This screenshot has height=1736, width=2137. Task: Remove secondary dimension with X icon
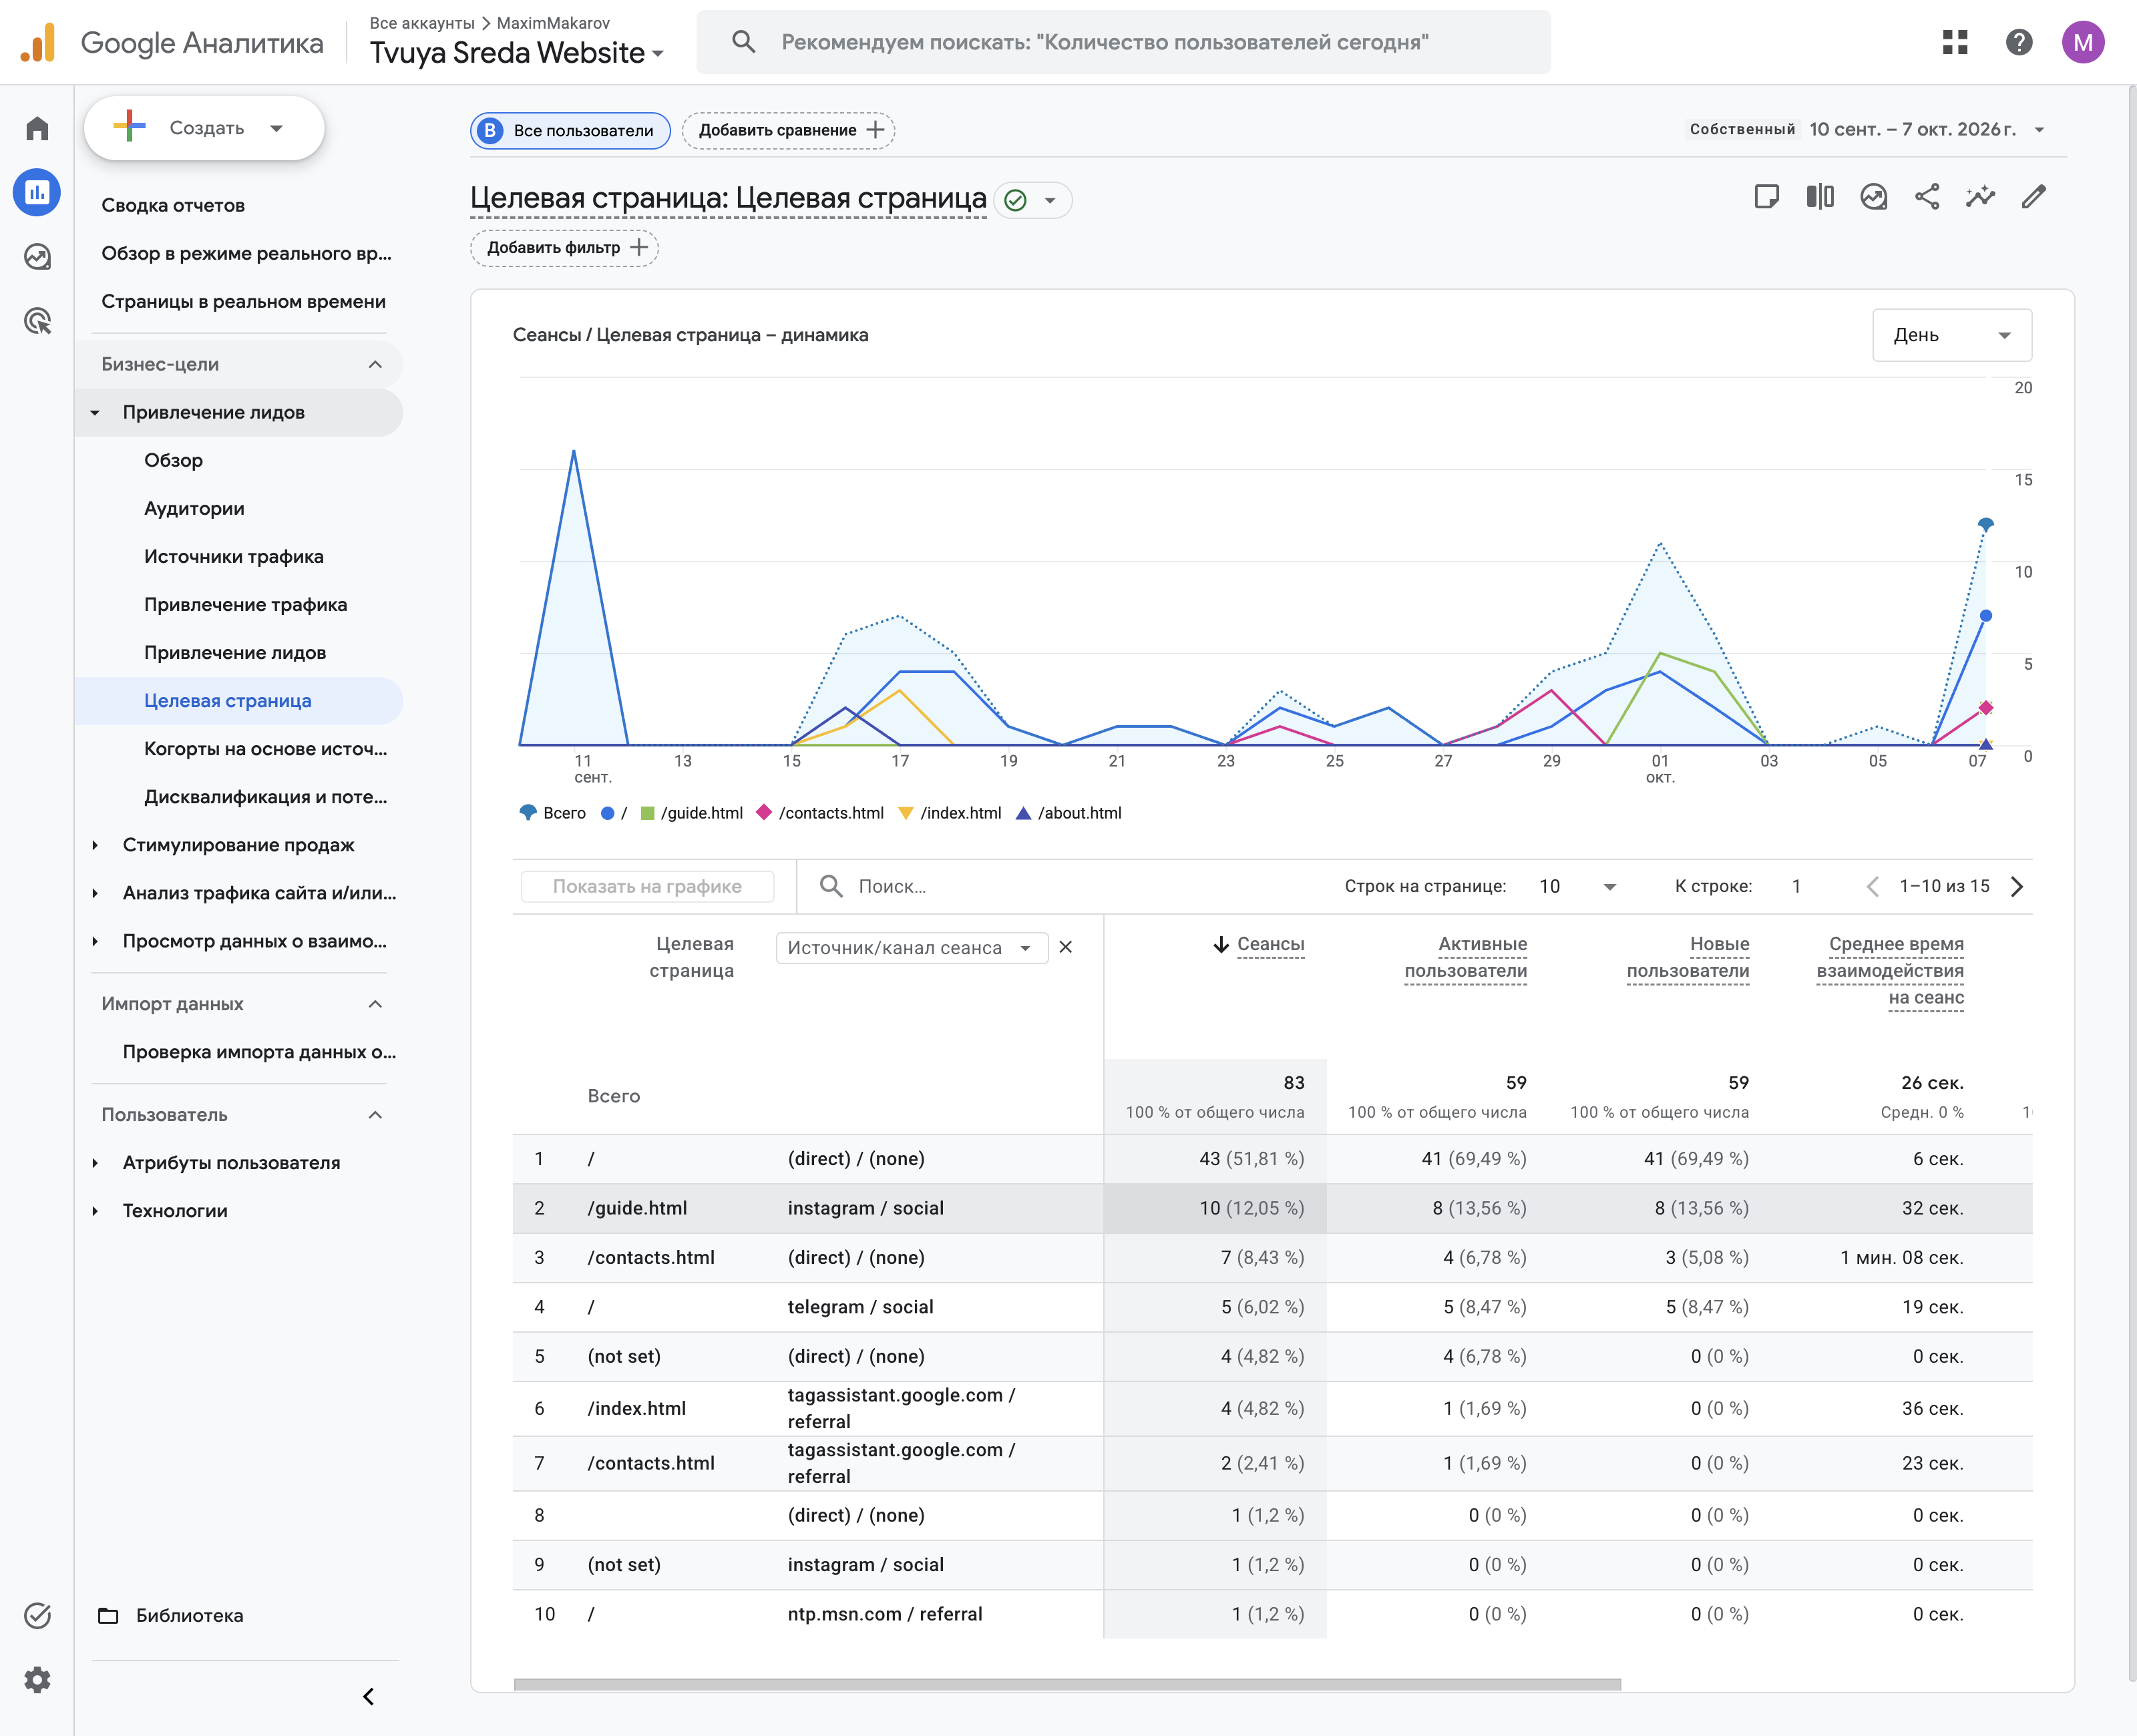point(1066,947)
